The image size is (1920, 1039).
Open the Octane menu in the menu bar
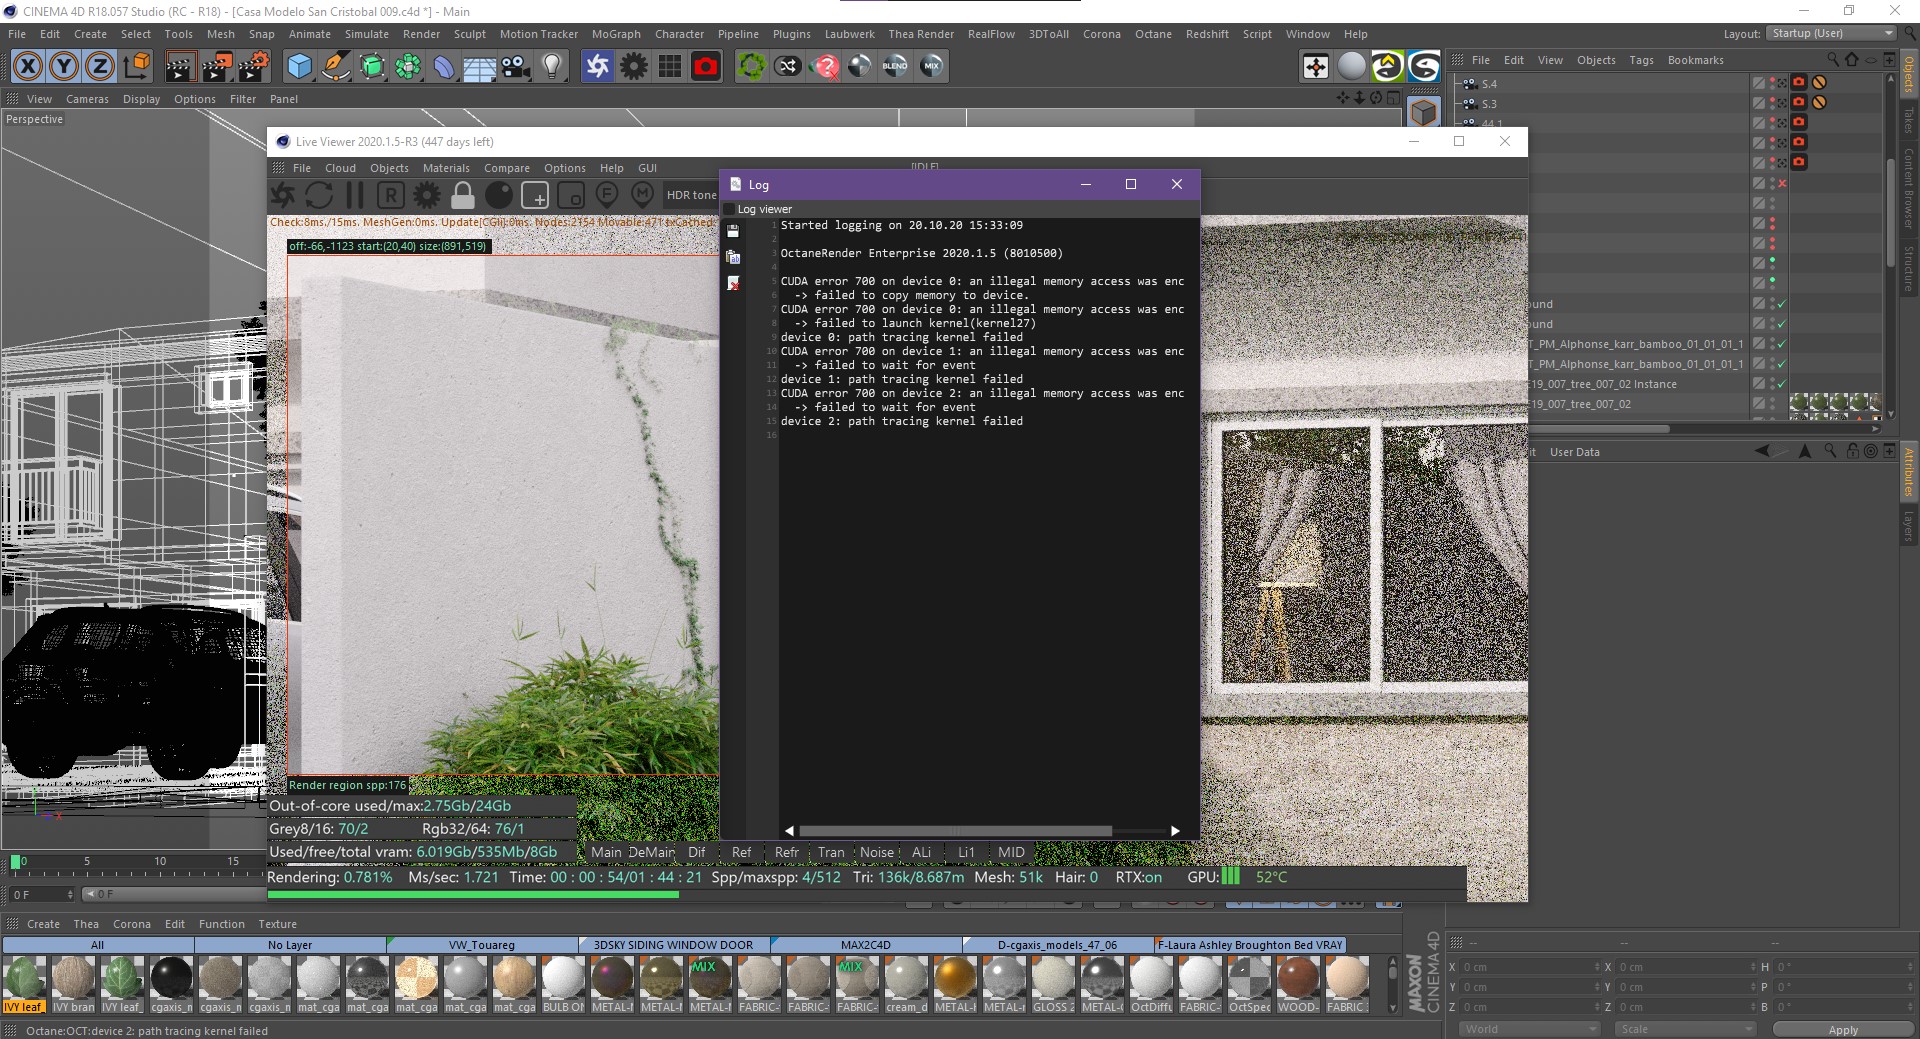[x=1153, y=34]
